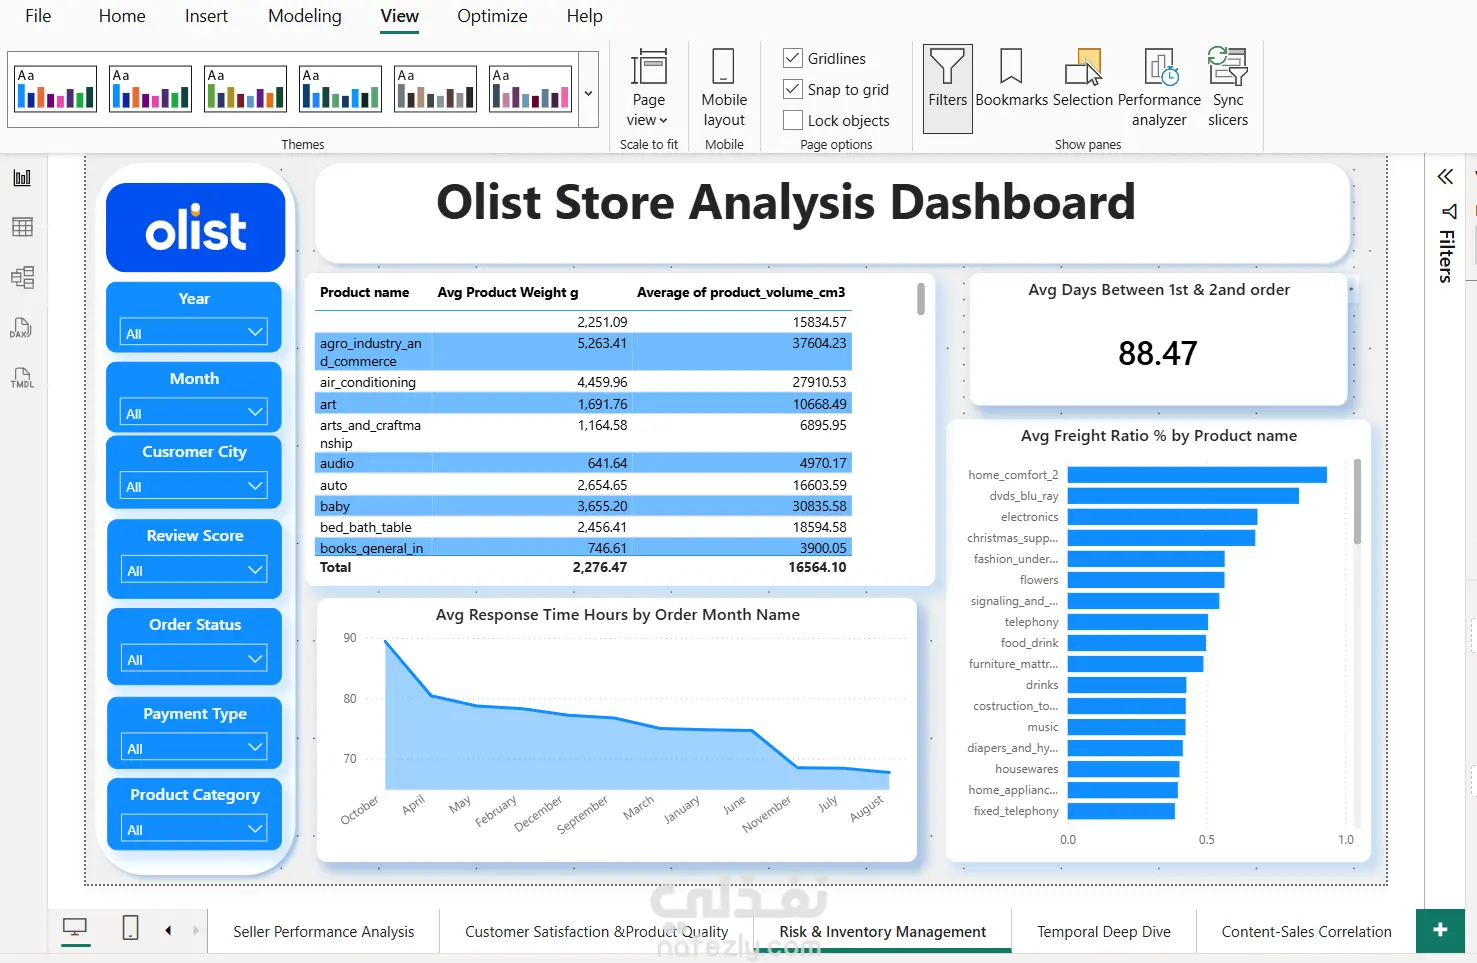Click the Olist logo image
Image resolution: width=1477 pixels, height=963 pixels.
pos(196,228)
